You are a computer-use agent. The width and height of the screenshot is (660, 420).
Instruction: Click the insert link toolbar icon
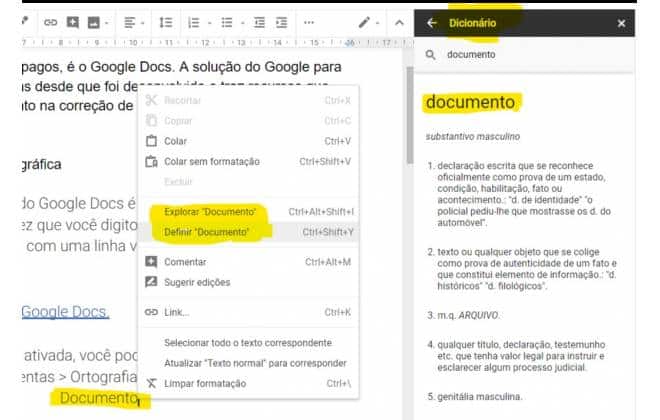51,22
